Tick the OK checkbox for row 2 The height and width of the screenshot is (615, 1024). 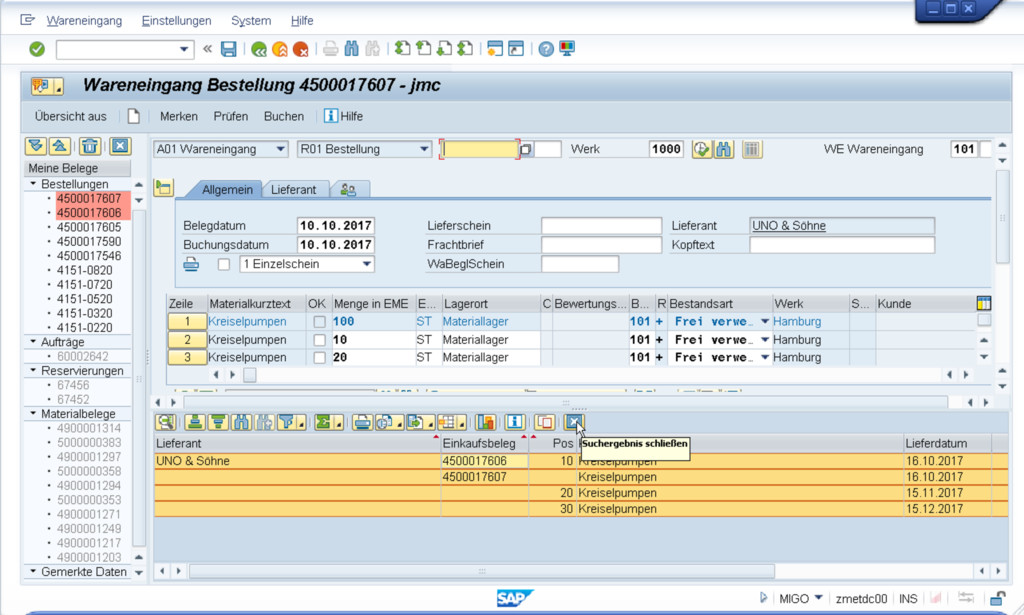click(x=319, y=340)
